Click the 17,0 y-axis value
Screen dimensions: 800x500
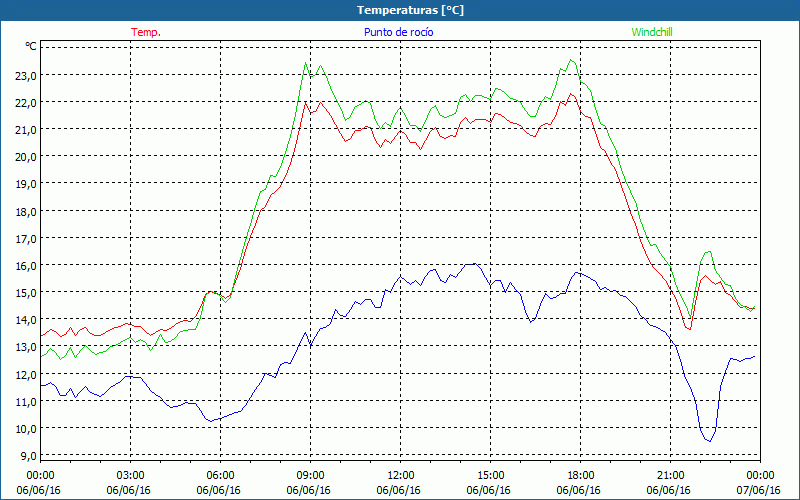(x=27, y=238)
